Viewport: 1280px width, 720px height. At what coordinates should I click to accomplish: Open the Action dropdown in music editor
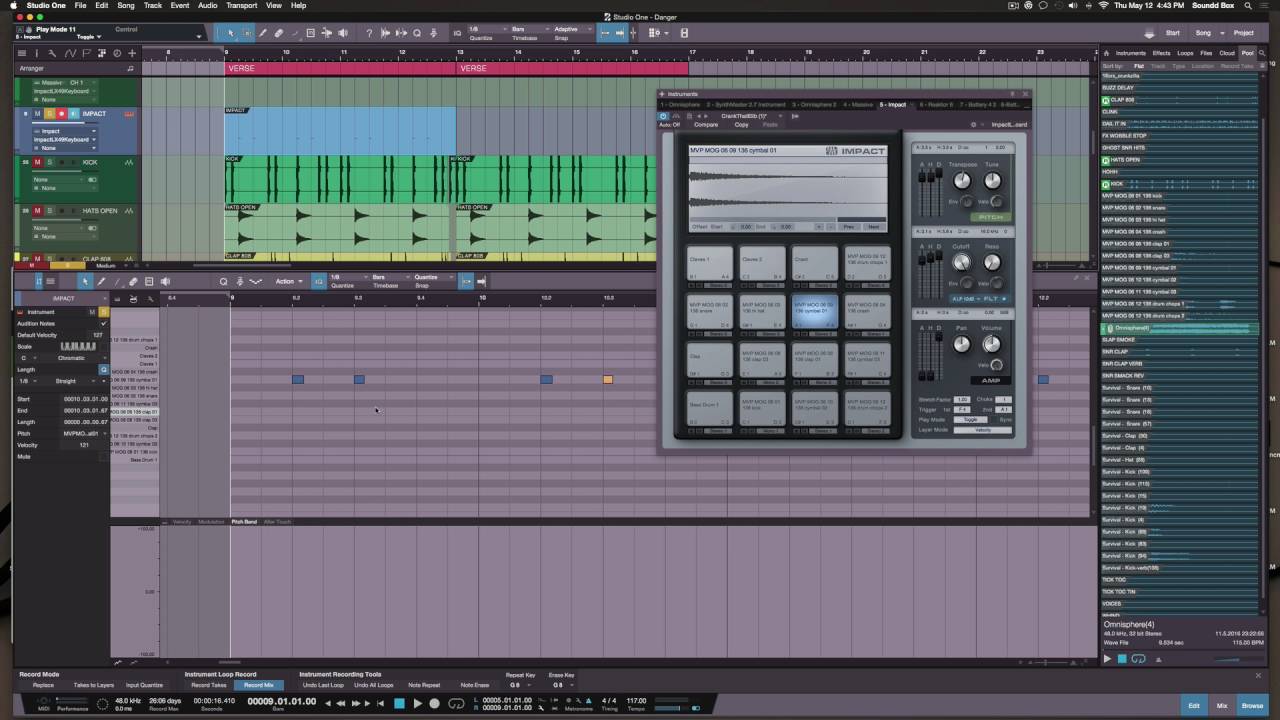(288, 281)
